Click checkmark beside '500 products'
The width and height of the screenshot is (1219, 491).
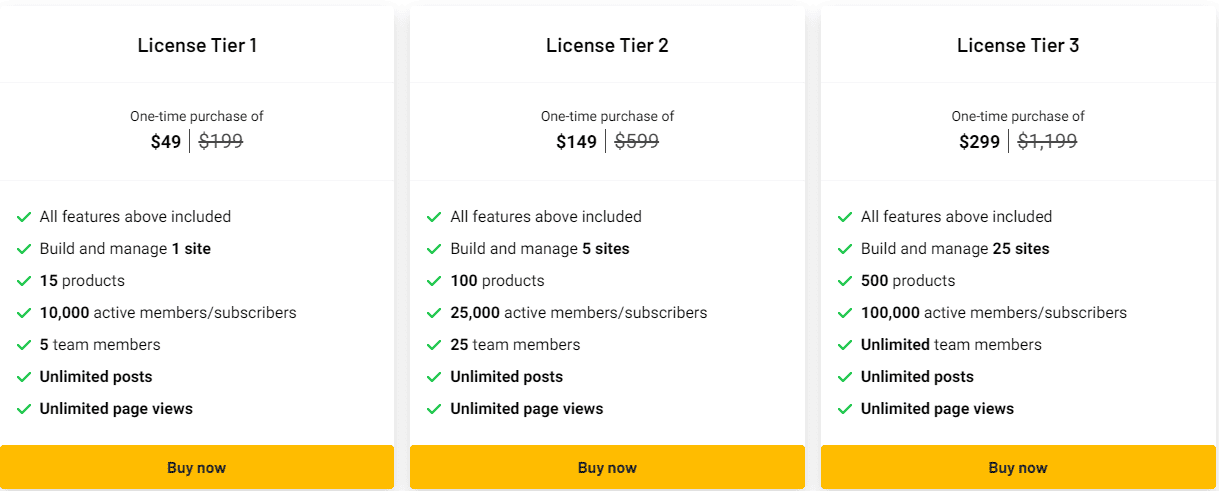845,281
